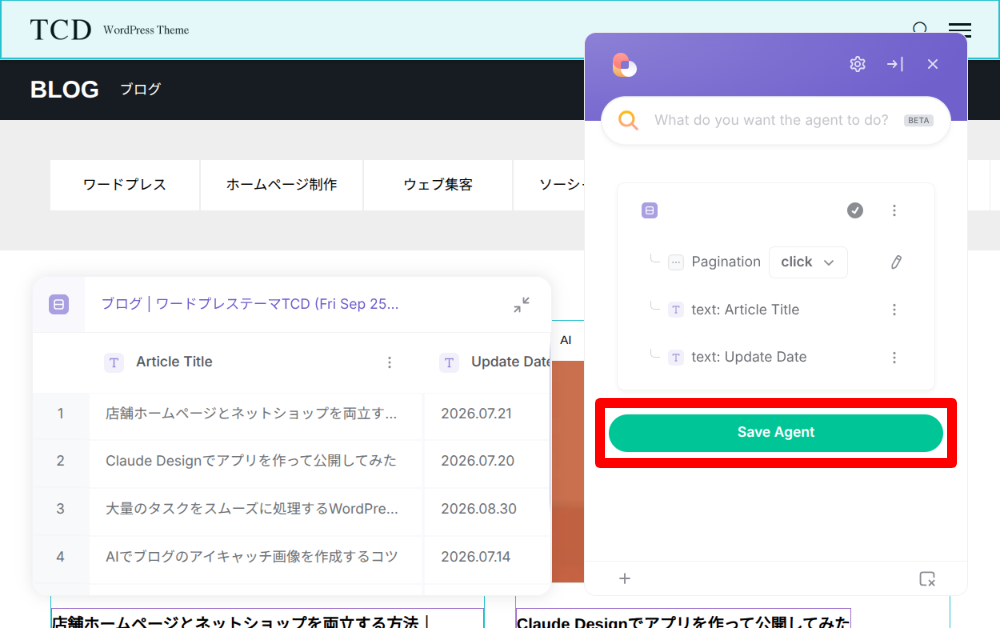Edit Pagination with the pencil icon
The height and width of the screenshot is (628, 1000).
896,262
